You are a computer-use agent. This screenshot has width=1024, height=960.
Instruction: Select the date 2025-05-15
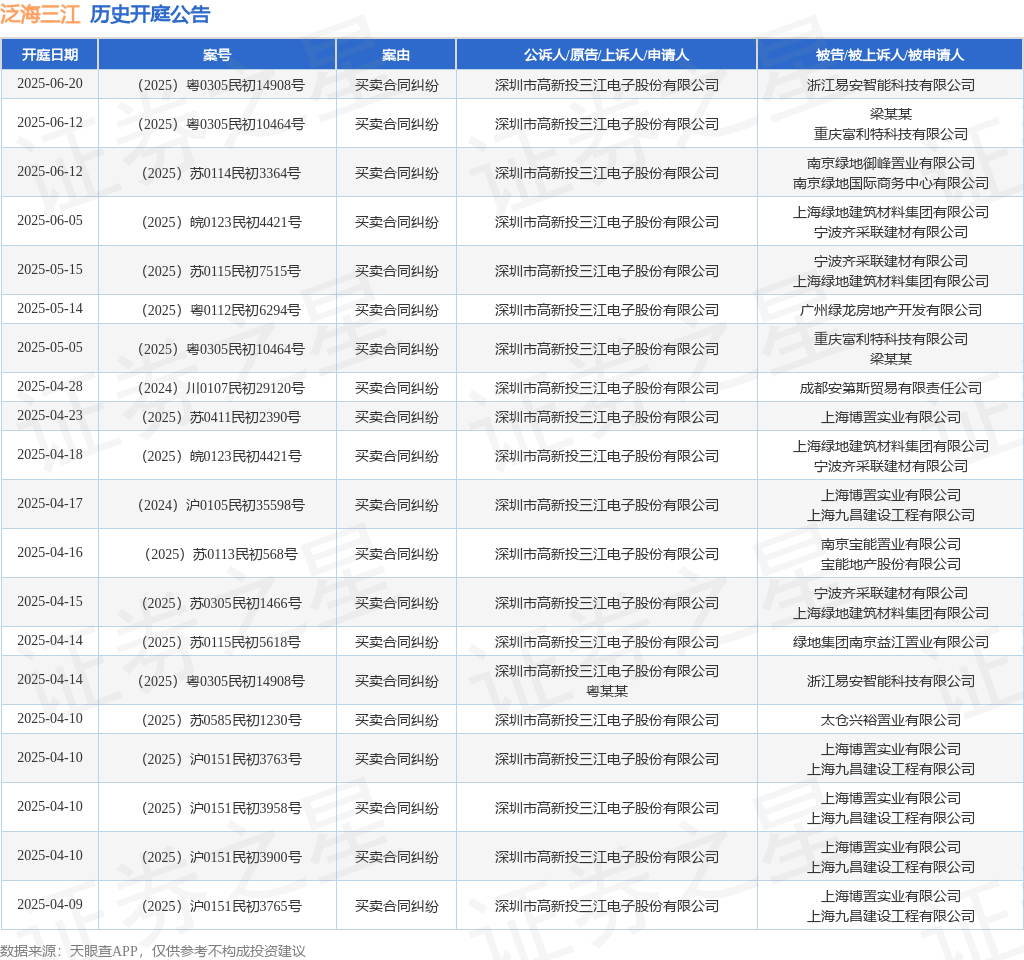coord(50,270)
